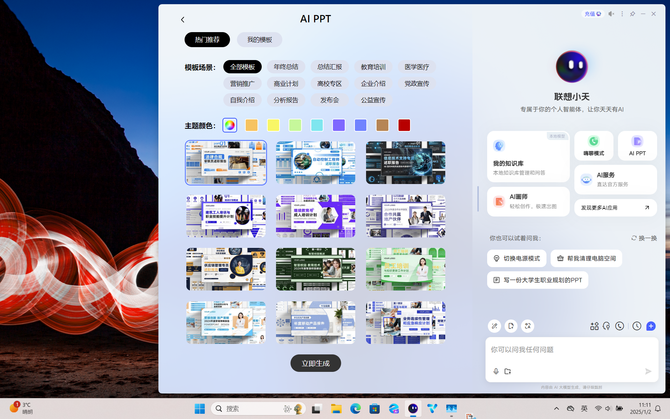Viewport: 670px width, 419px height.
Task: Select the dark green classroom template
Action: [316, 269]
